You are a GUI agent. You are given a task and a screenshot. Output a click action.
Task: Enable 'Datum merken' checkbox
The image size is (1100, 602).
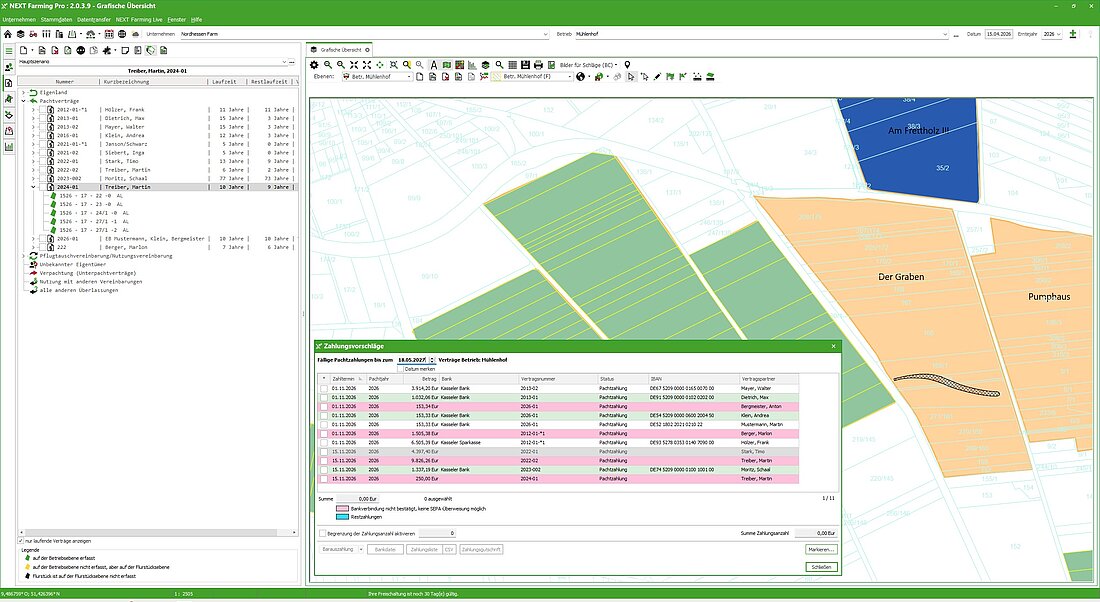400,369
